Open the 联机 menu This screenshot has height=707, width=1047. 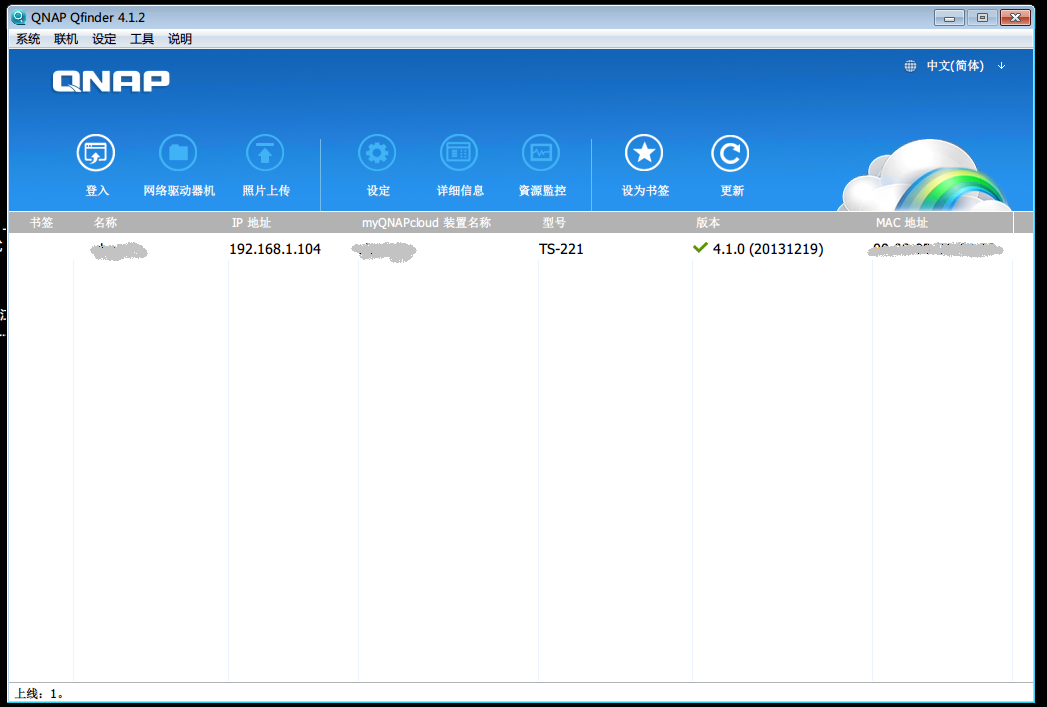(x=66, y=39)
